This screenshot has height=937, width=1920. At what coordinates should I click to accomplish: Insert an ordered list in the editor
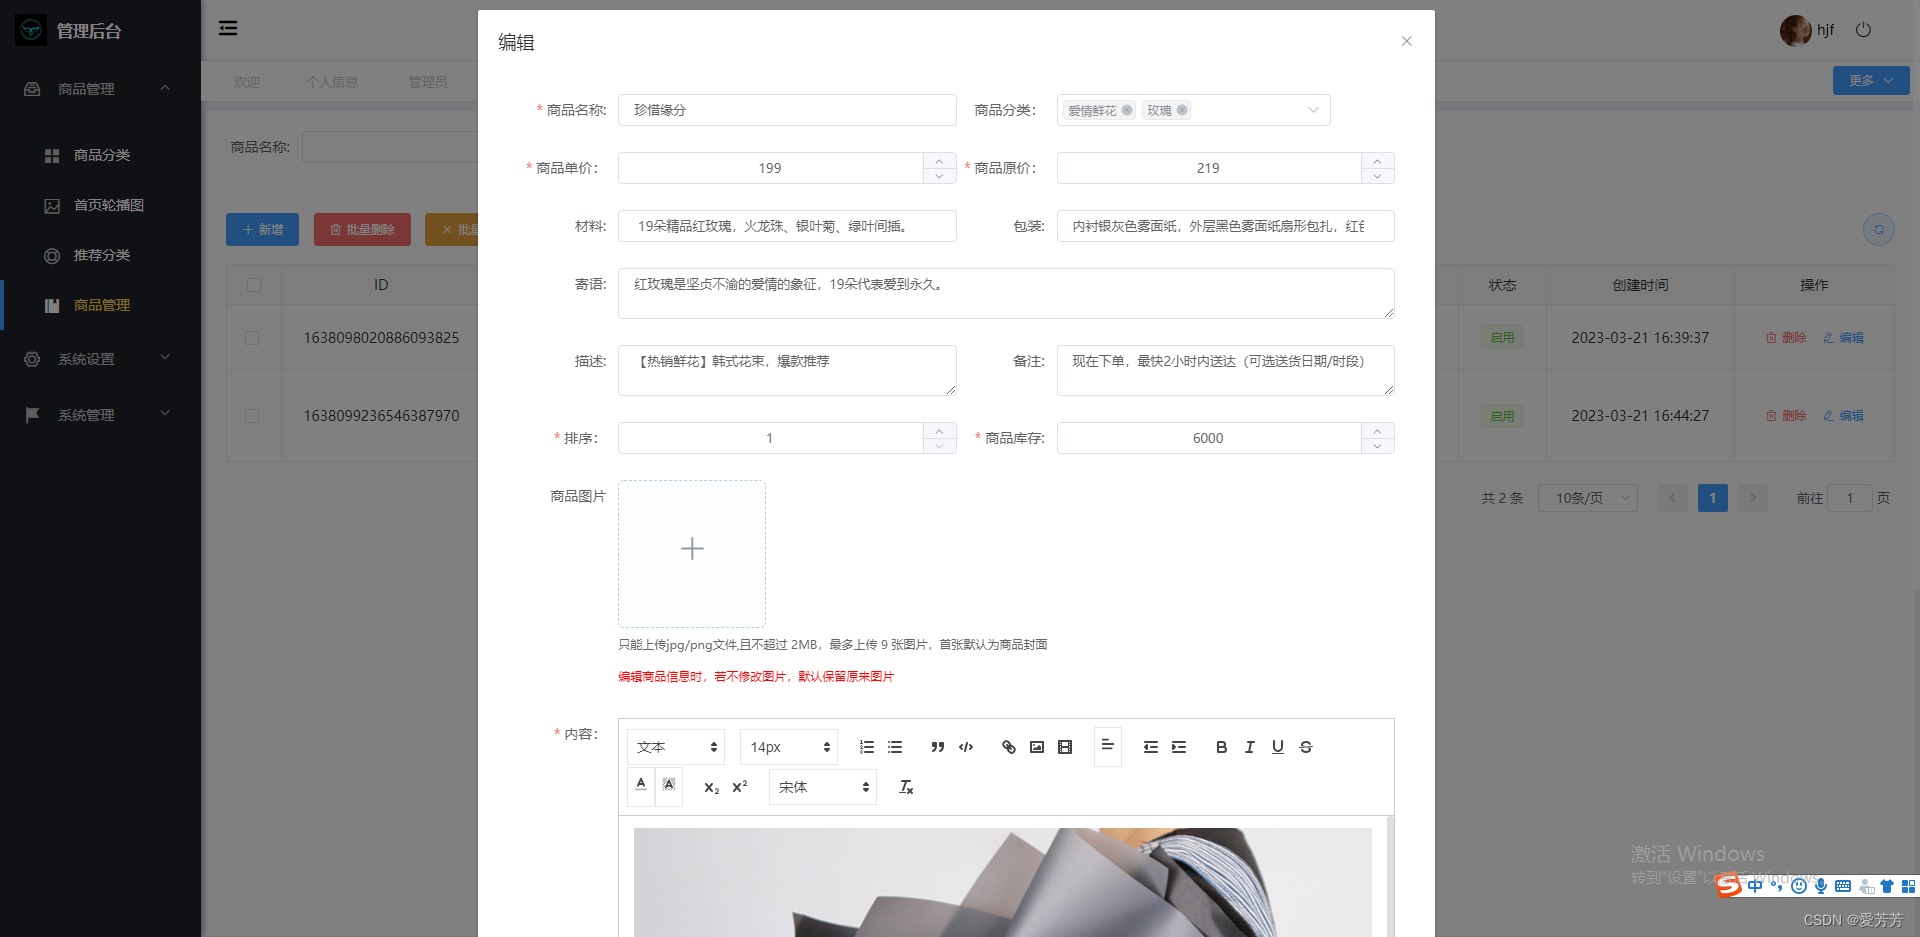coord(867,747)
